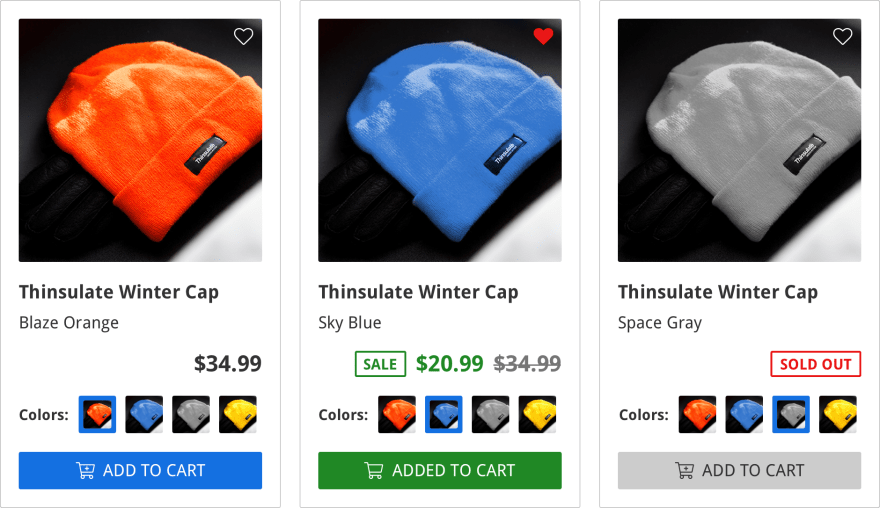
Task: Pick yellow swatch on the Sky Blue card
Action: click(538, 414)
